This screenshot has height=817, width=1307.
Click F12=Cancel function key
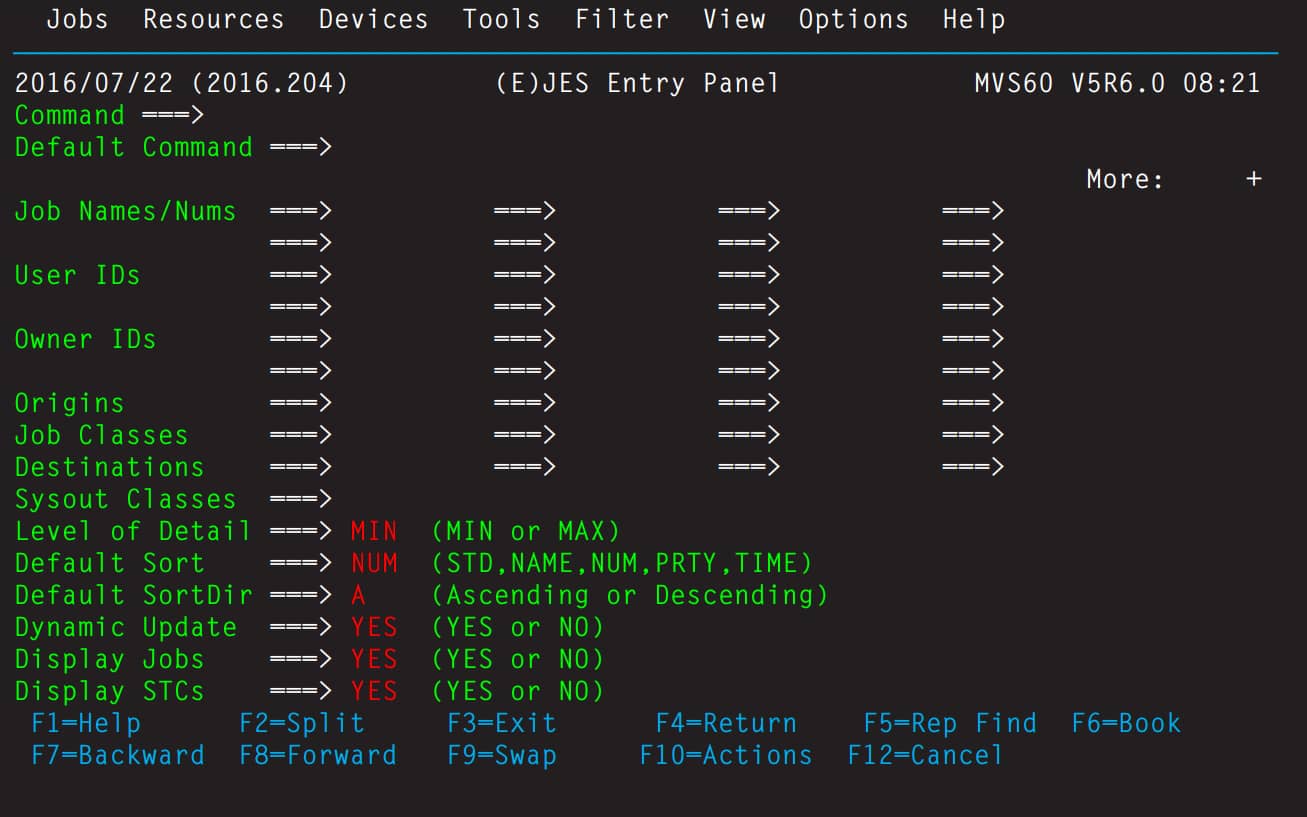click(925, 755)
